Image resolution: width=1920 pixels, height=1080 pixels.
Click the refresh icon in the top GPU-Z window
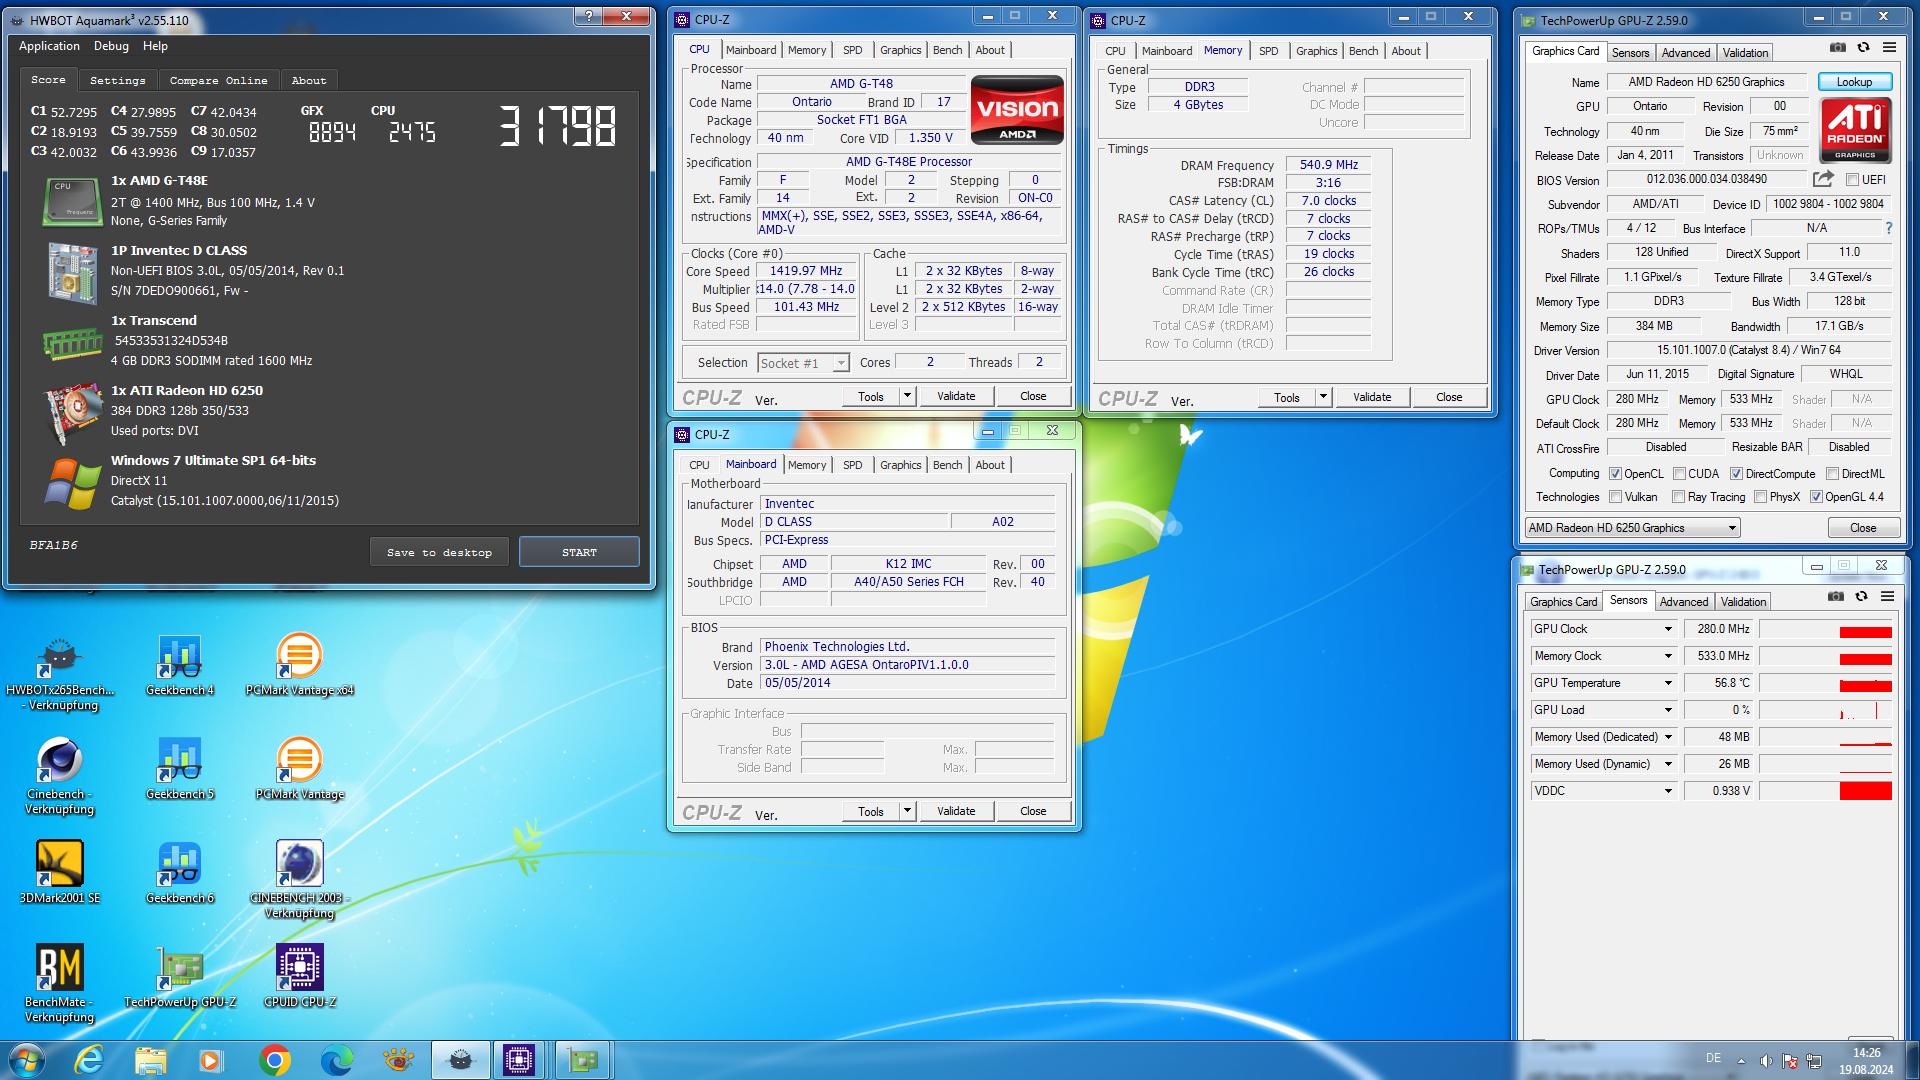[1863, 47]
